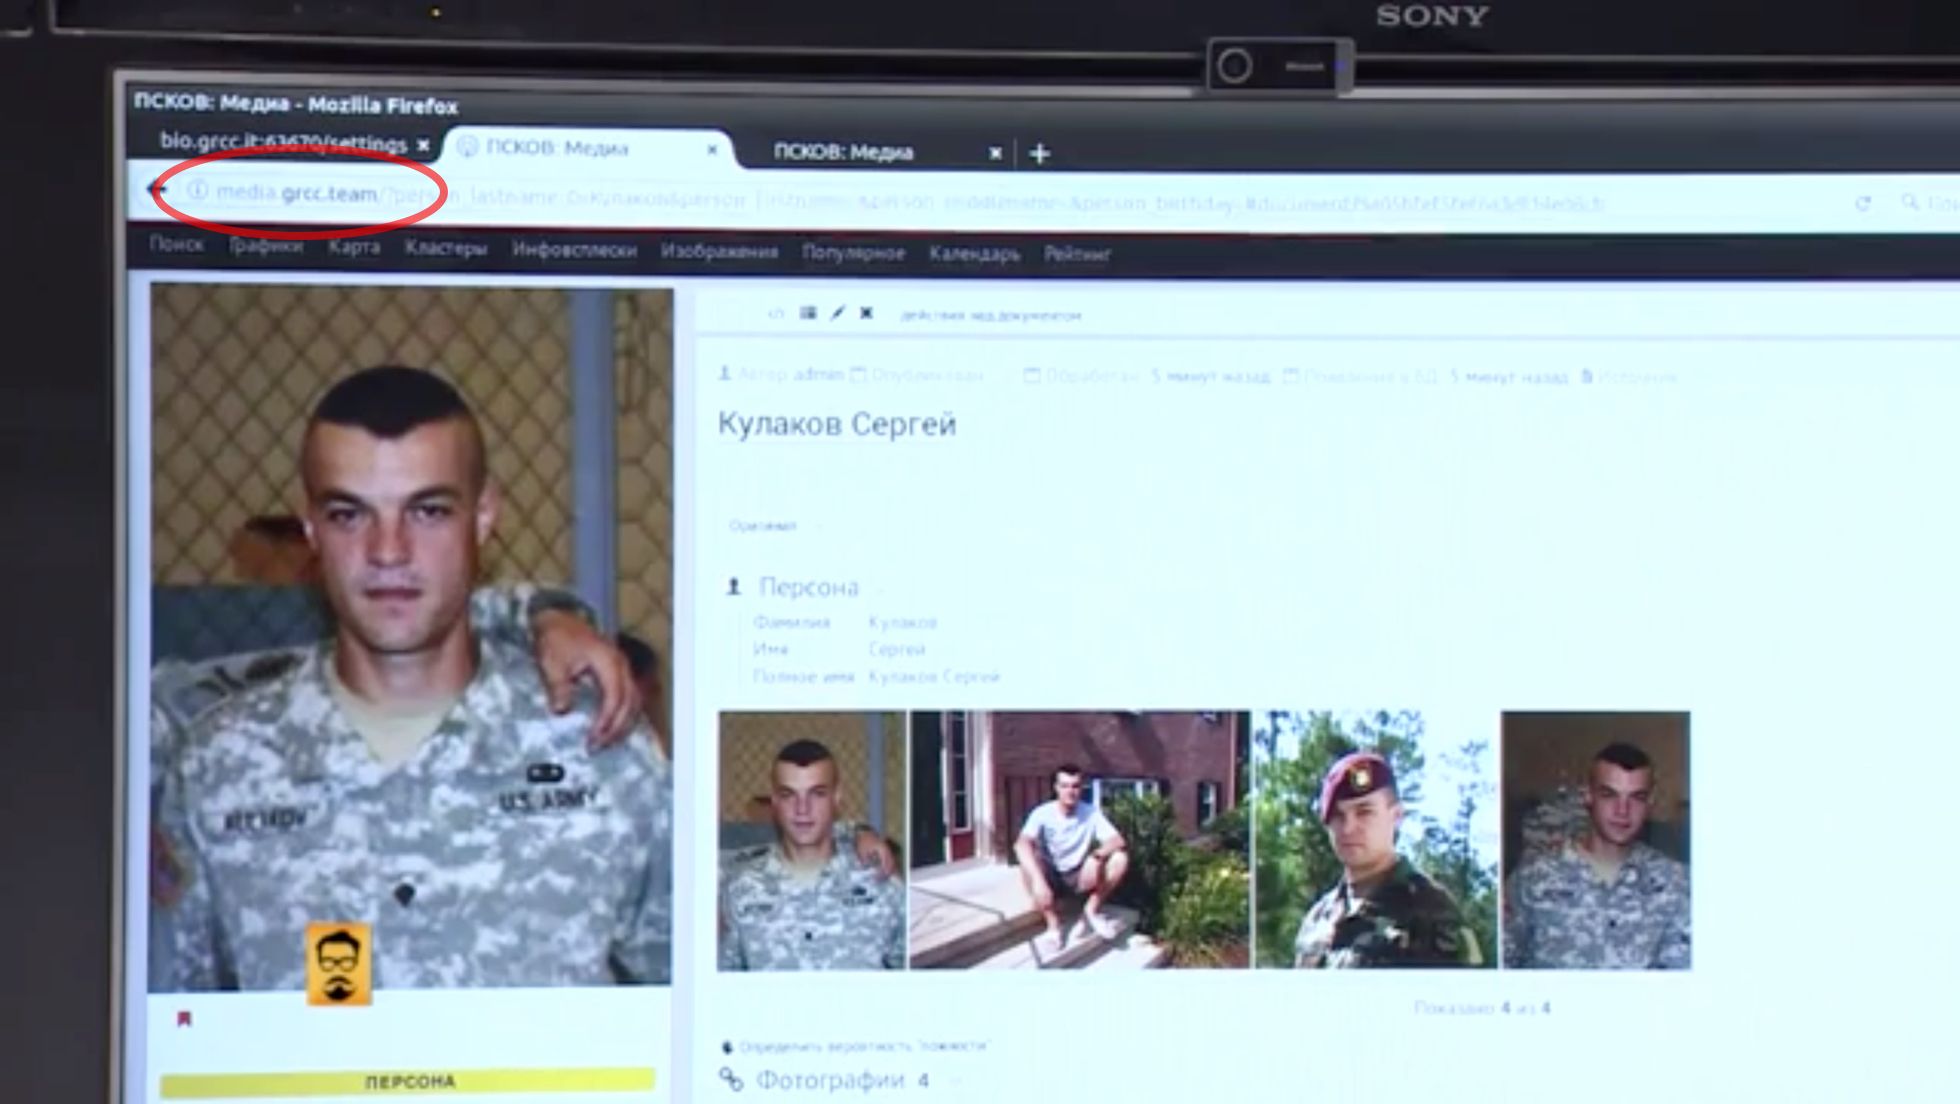Expand the Персона section
The width and height of the screenshot is (1960, 1104).
(x=808, y=587)
